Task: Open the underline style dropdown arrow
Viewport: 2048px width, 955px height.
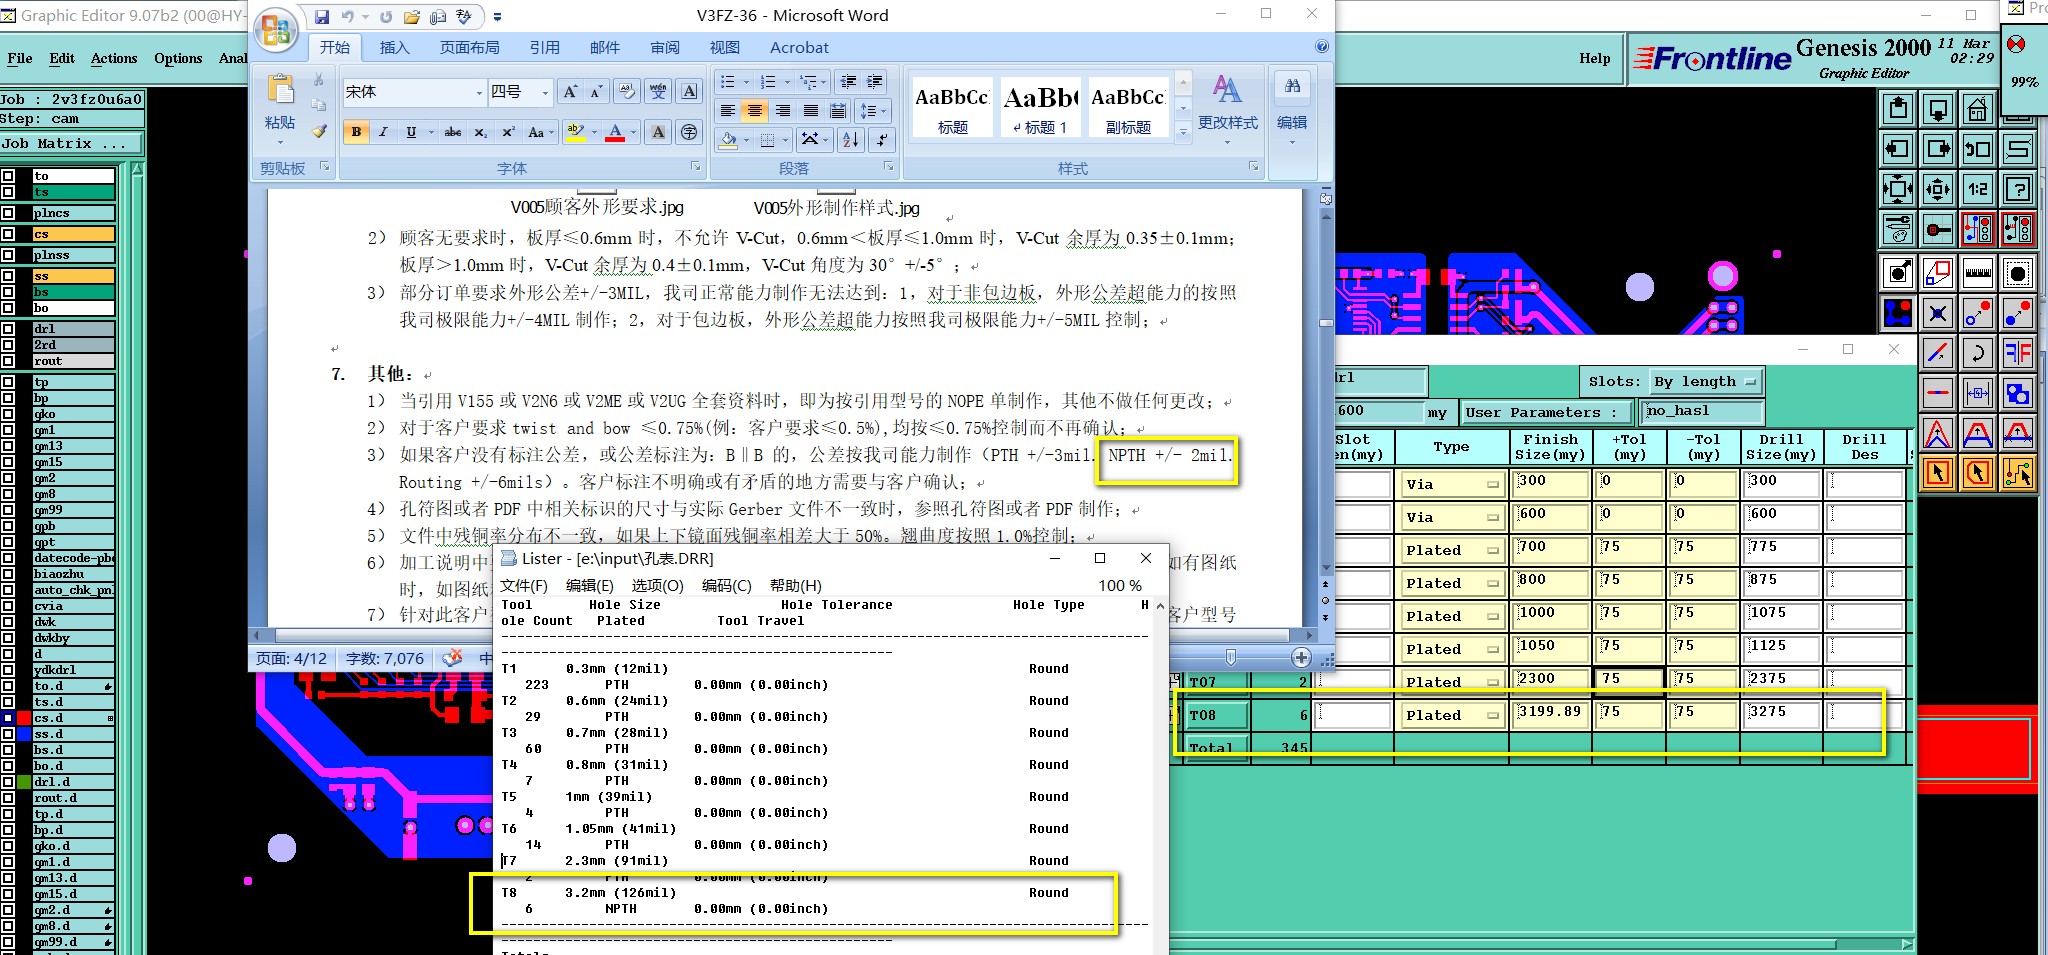Action: coord(430,132)
